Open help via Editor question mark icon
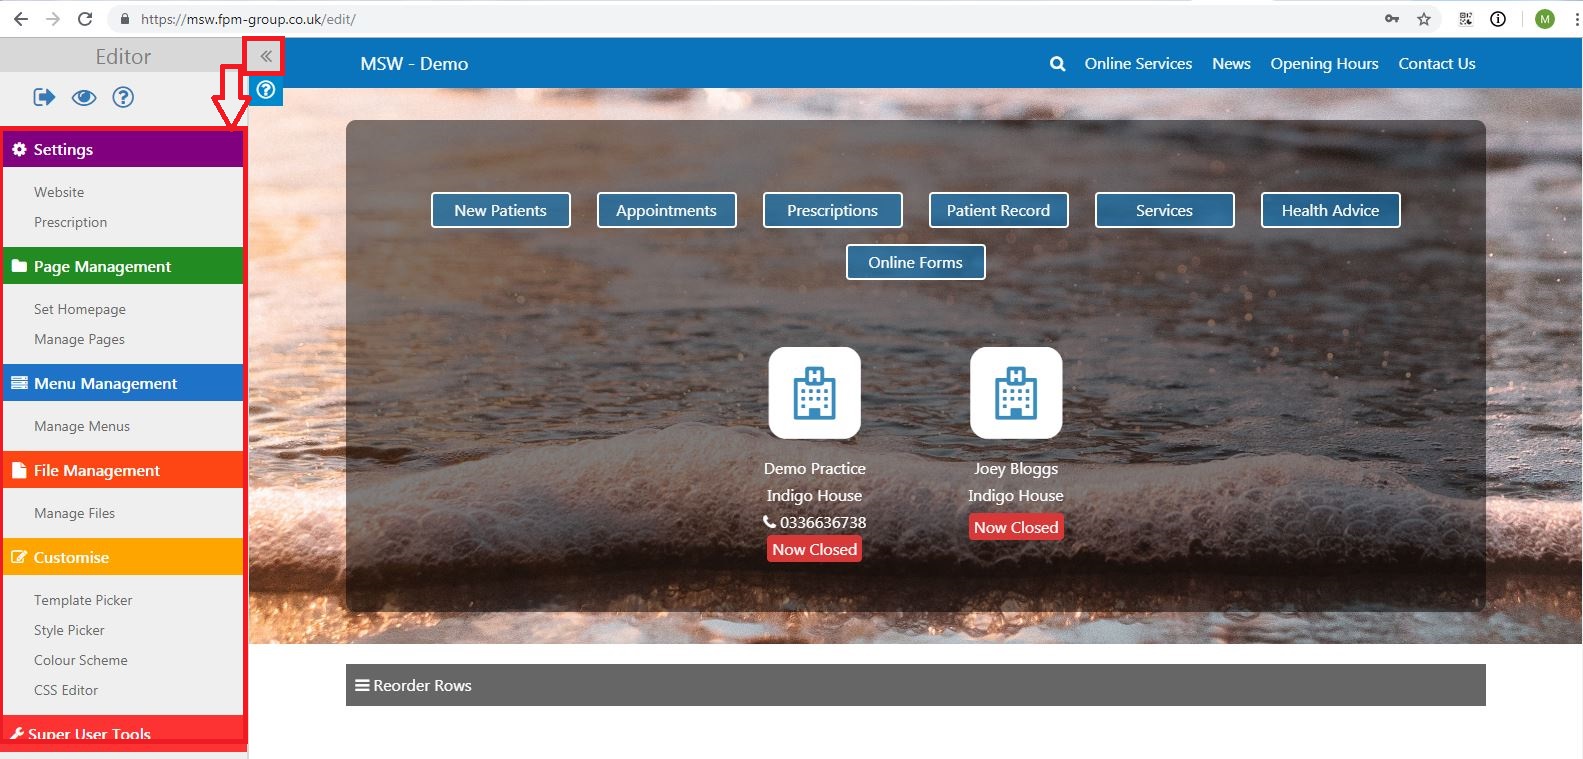 point(123,97)
